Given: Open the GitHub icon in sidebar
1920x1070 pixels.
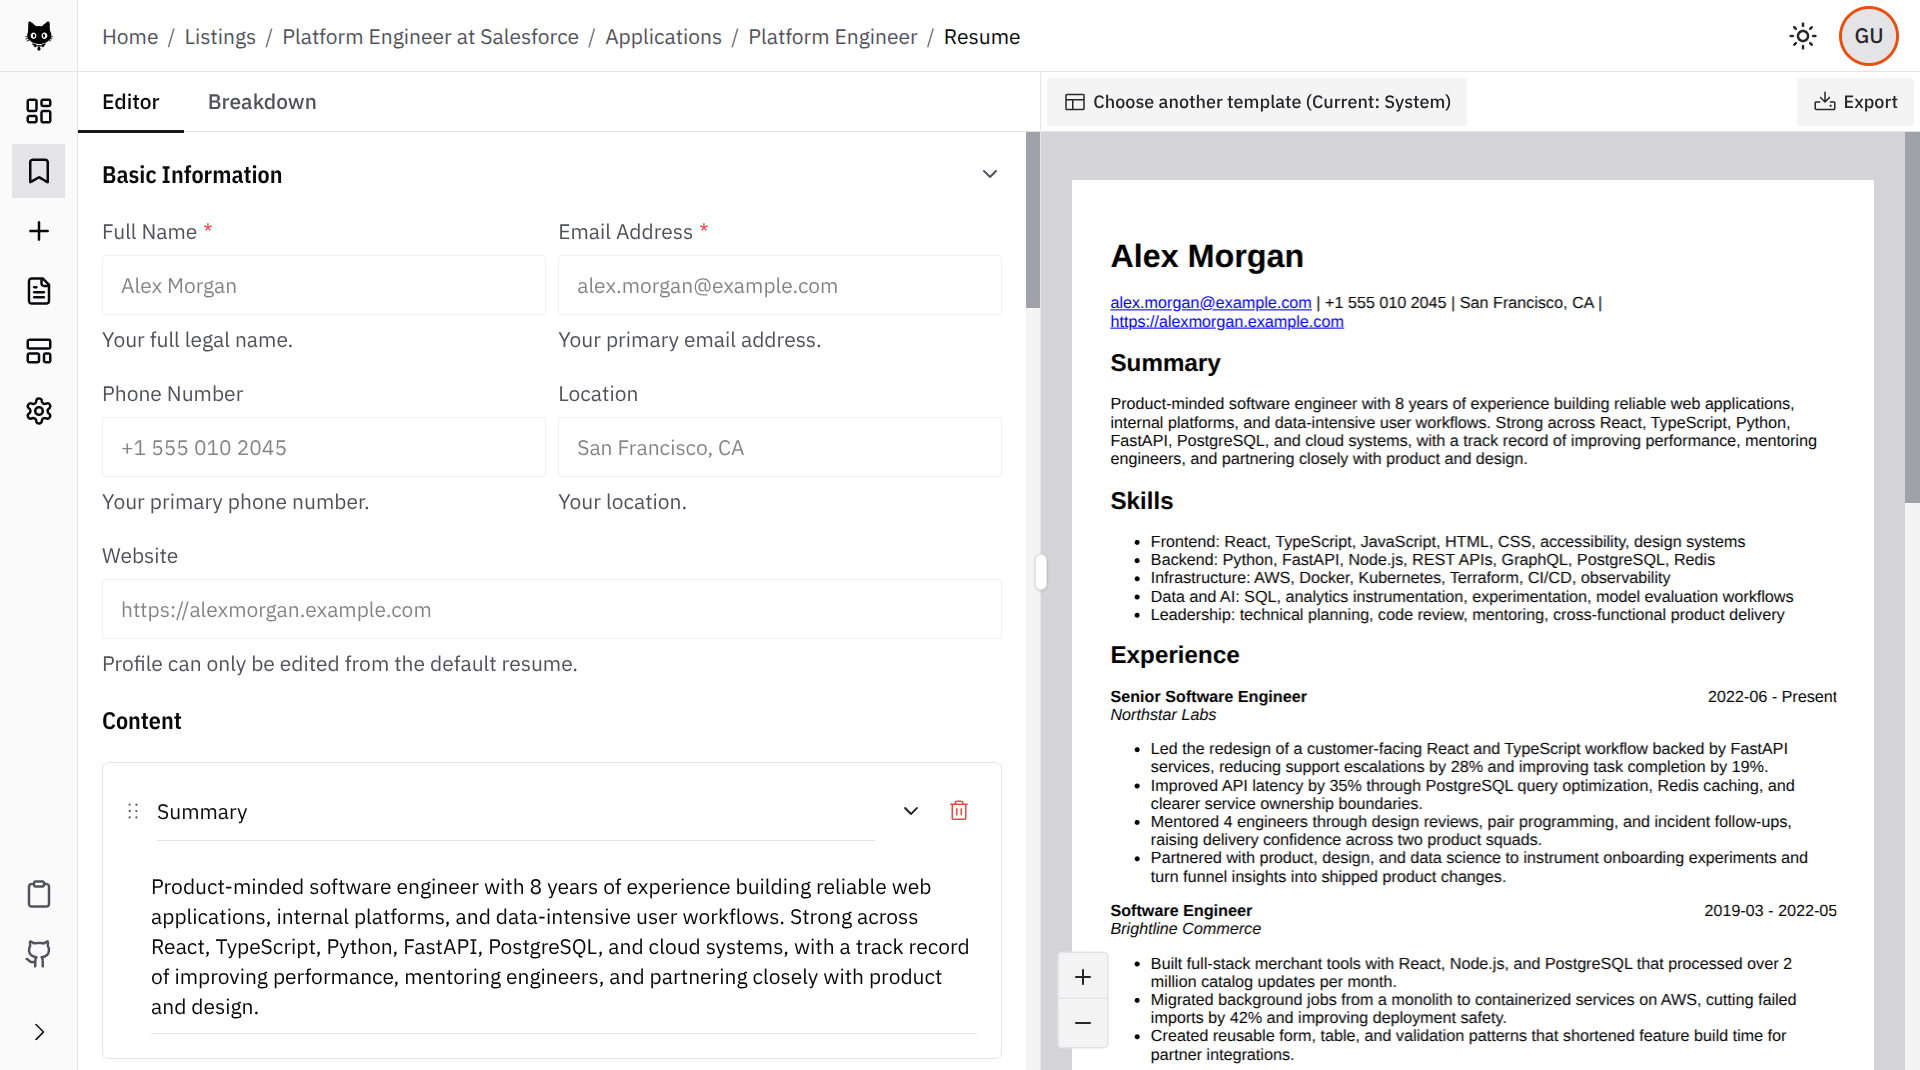Looking at the screenshot, I should (38, 954).
